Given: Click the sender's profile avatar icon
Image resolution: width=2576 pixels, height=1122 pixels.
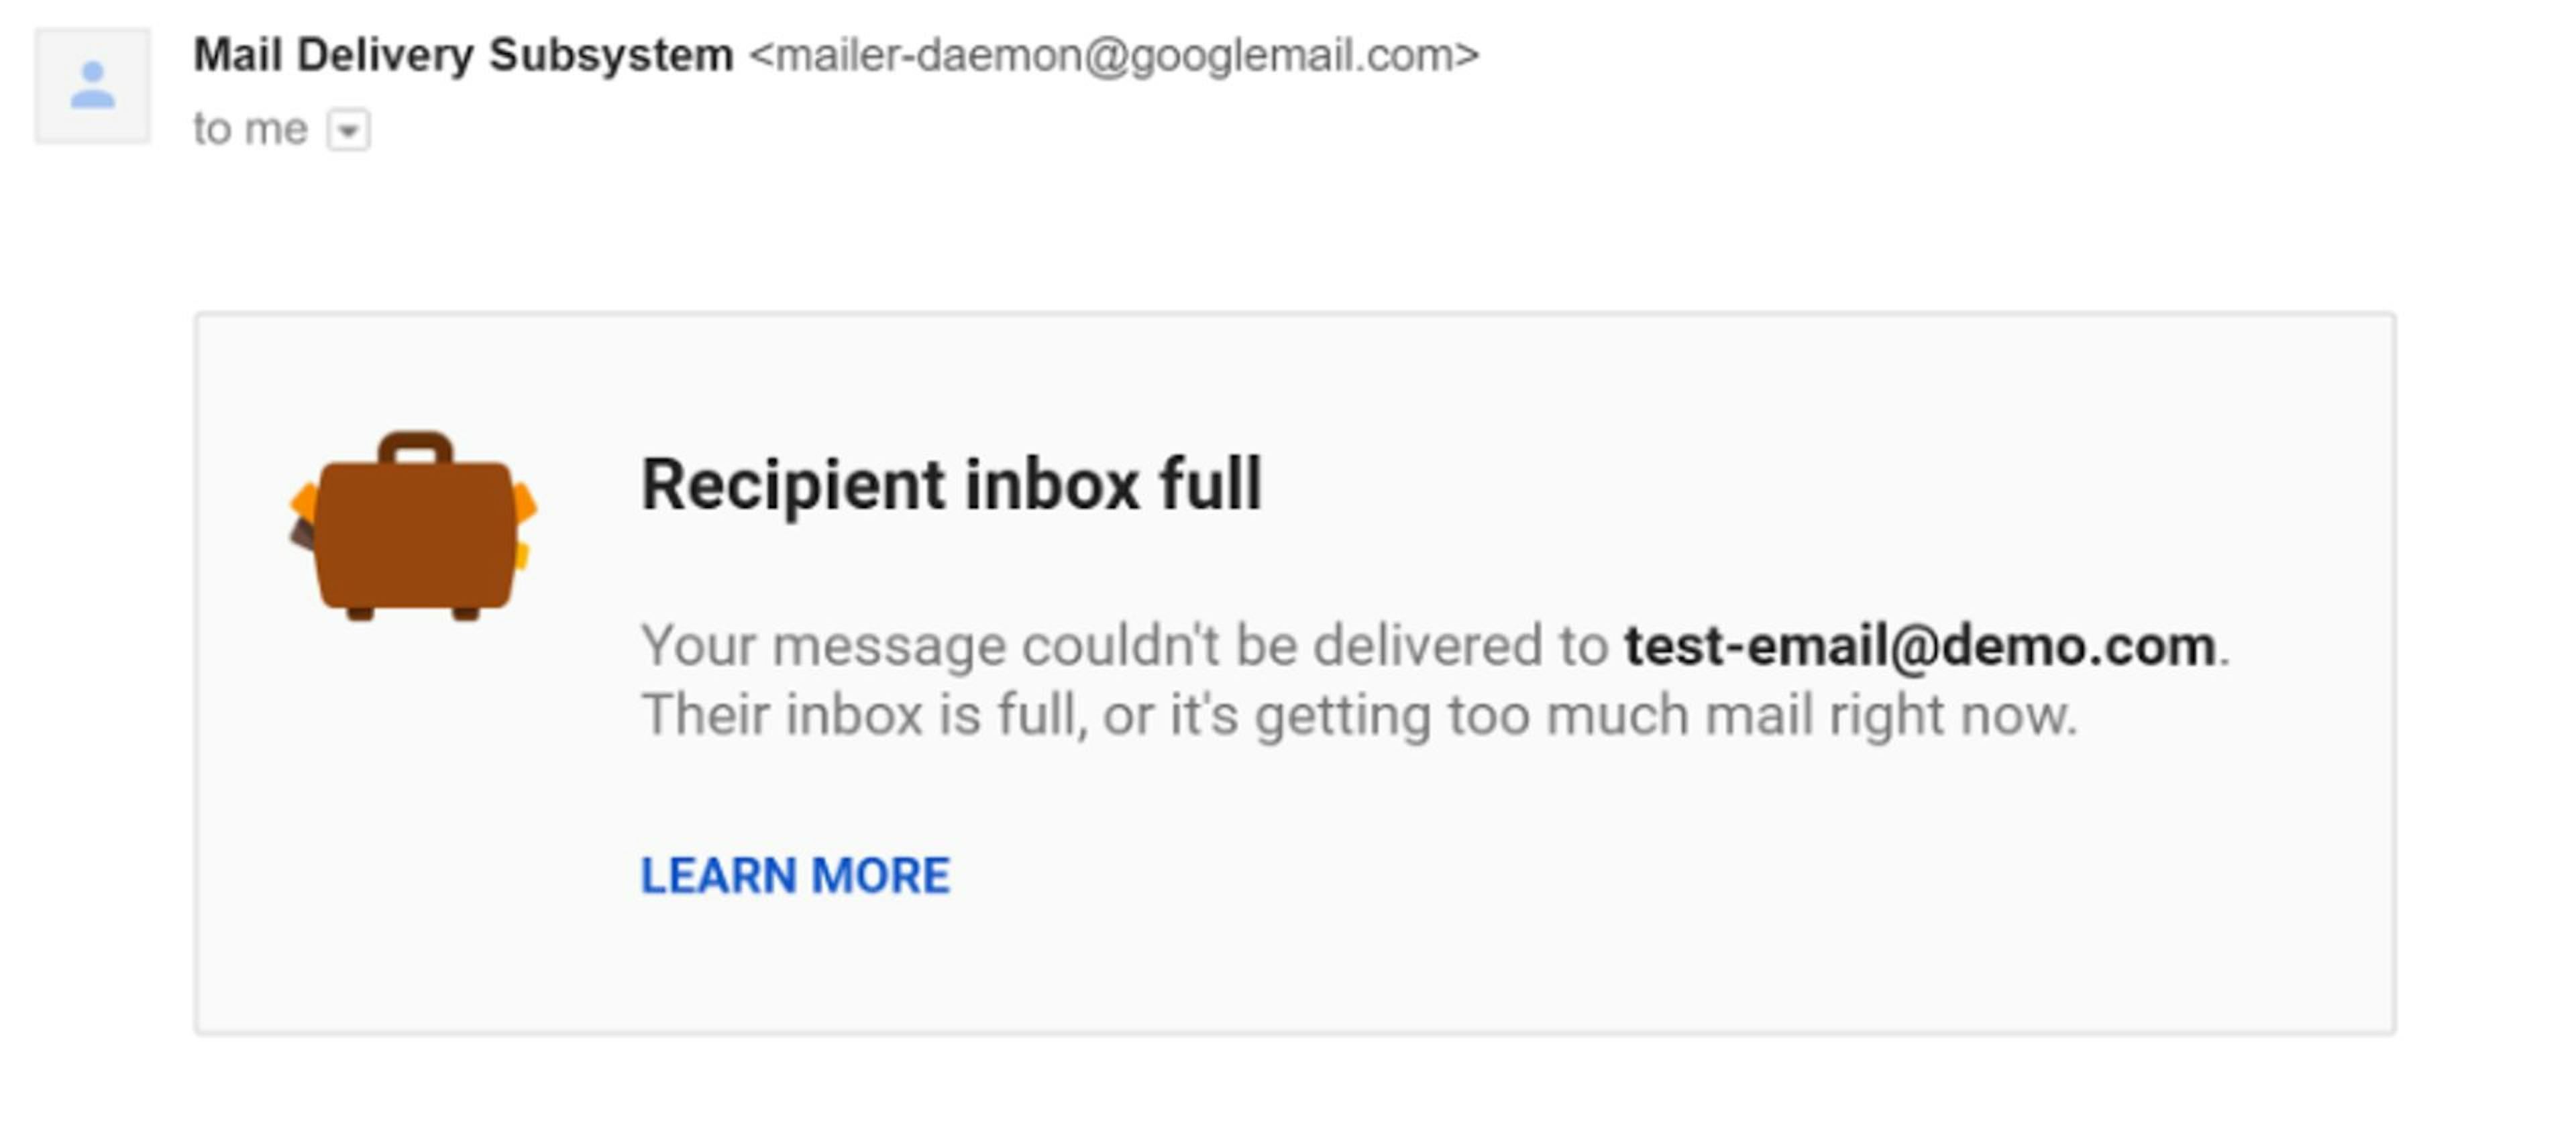Looking at the screenshot, I should pyautogui.click(x=93, y=86).
